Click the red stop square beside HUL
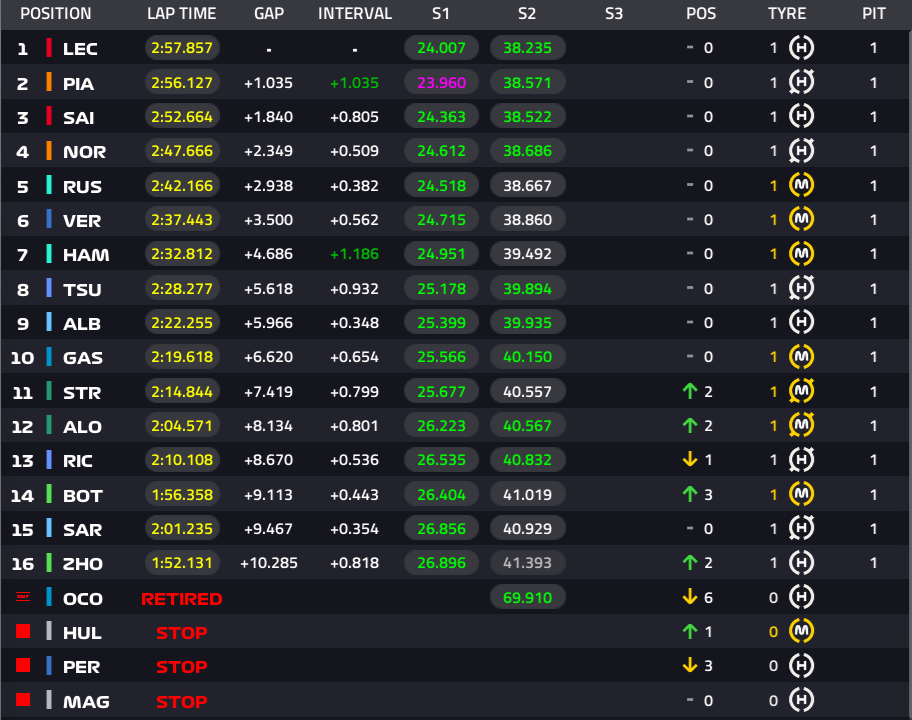The image size is (912, 720). (x=23, y=631)
